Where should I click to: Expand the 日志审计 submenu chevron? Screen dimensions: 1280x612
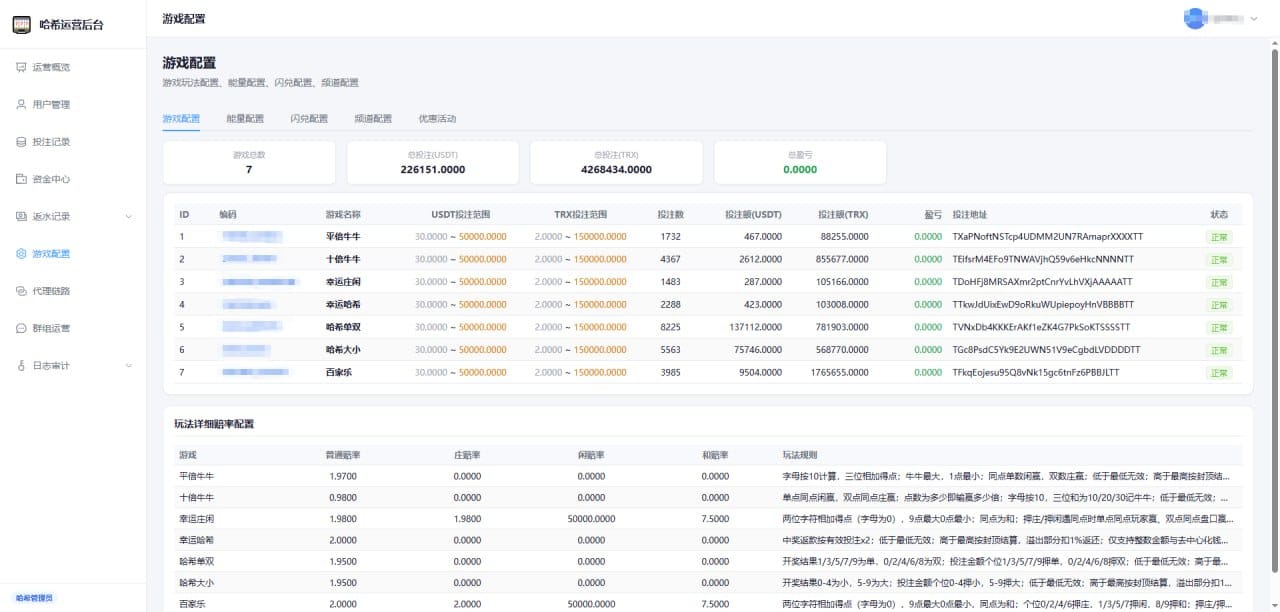pos(128,366)
